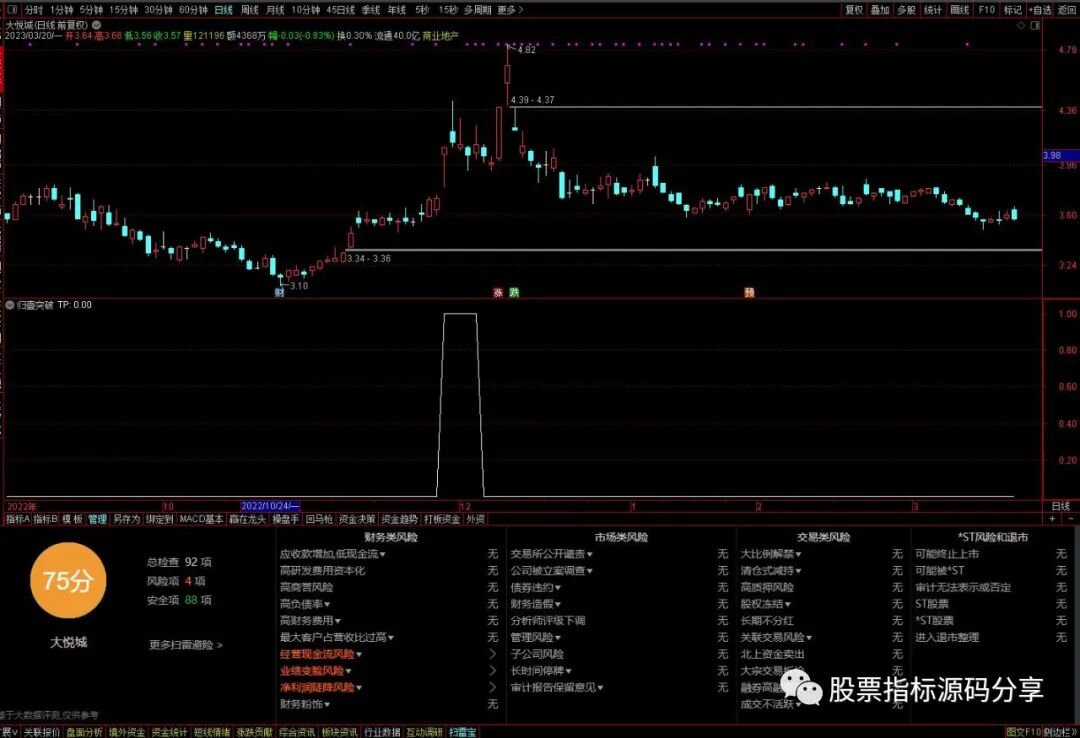Click the red 涨 marker
This screenshot has height=738, width=1080.
click(x=499, y=292)
